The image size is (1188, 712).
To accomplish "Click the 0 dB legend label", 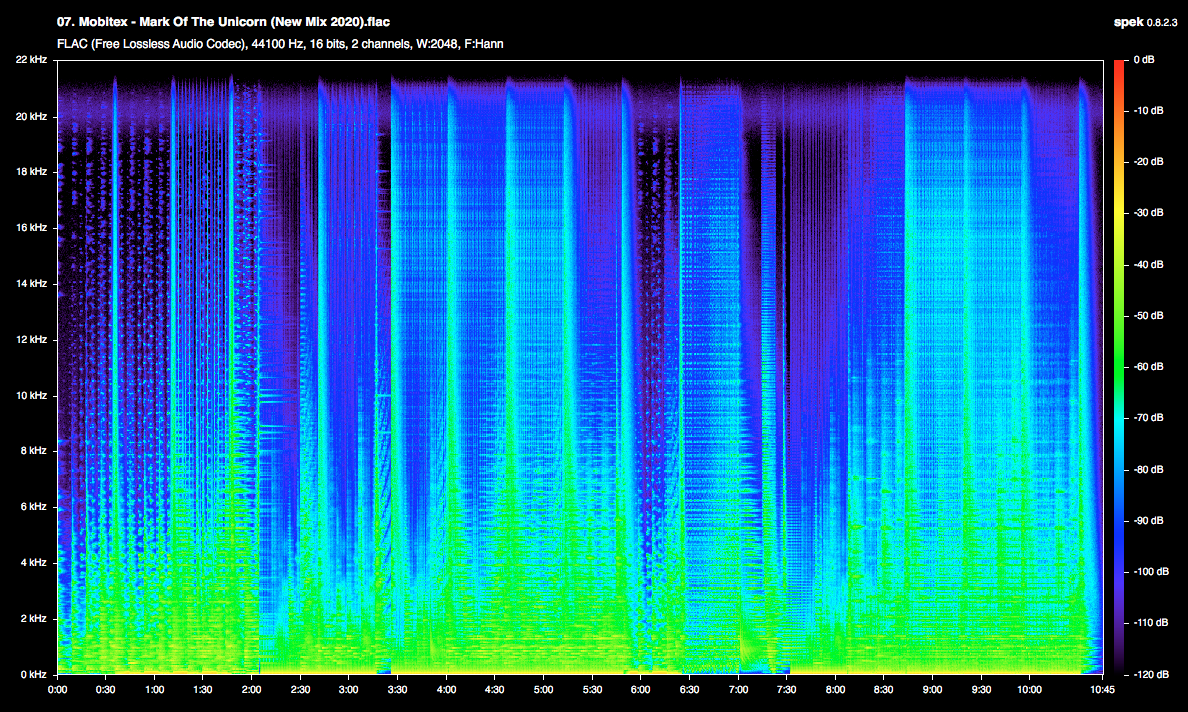I will pos(1144,59).
